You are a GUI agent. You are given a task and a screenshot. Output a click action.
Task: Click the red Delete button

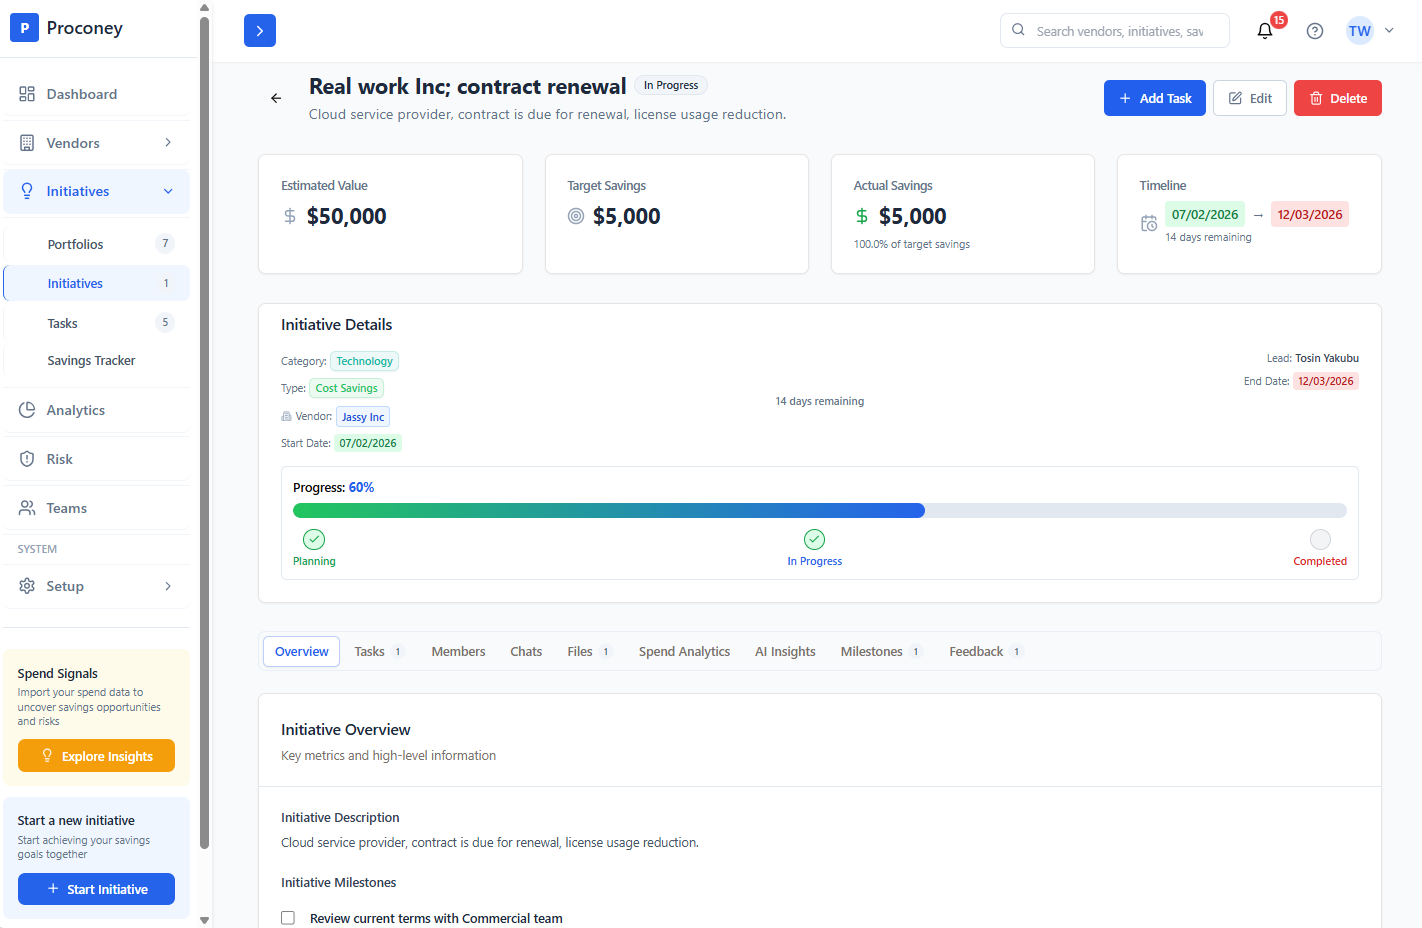coord(1337,98)
